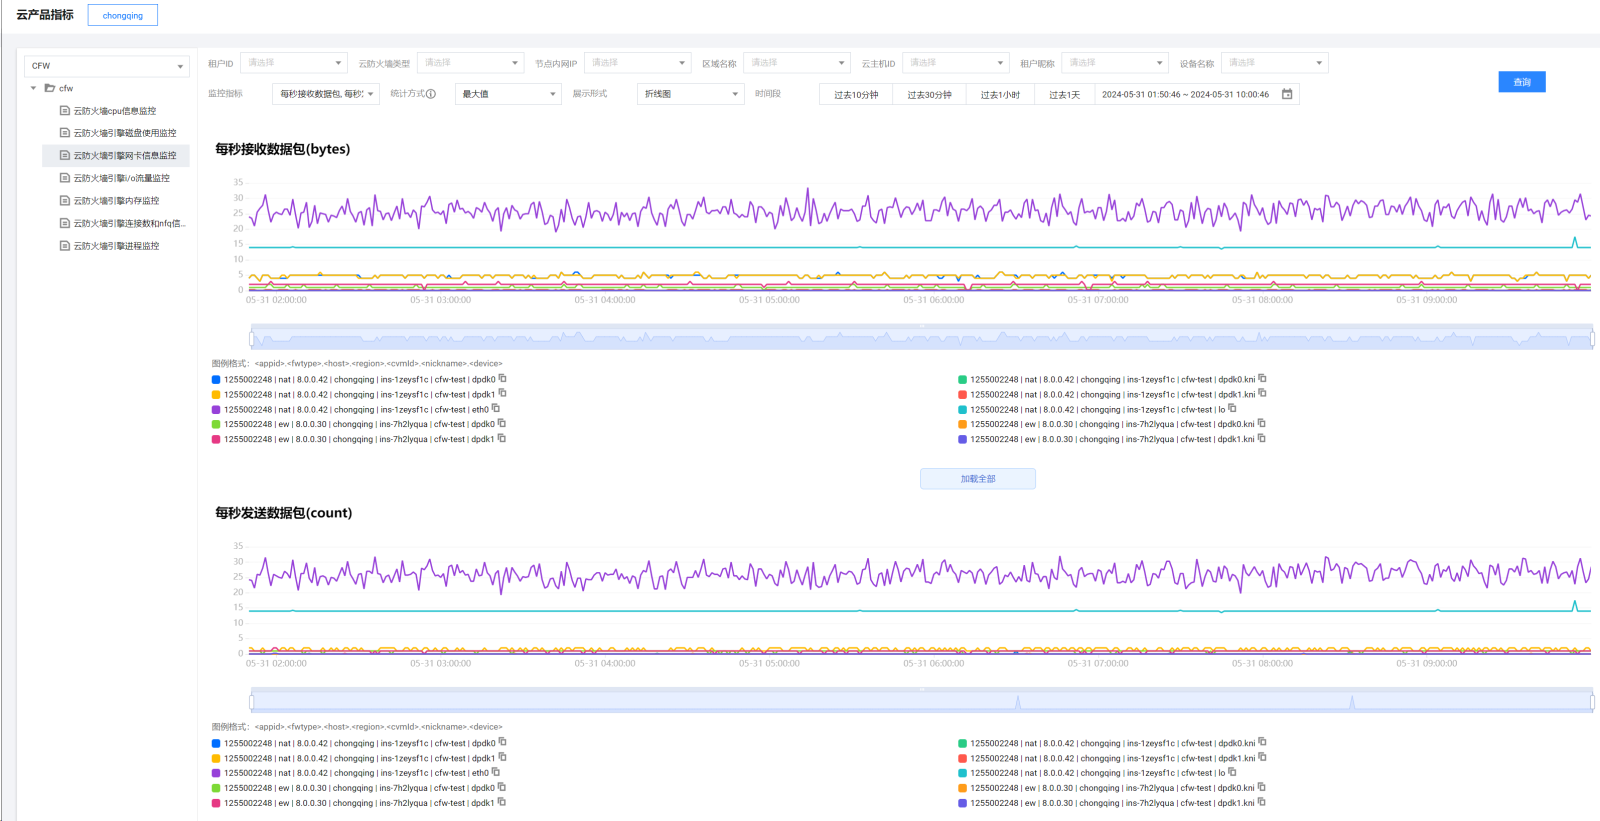Copy the nat lo legend in second chart
This screenshot has width=1600, height=821.
(1232, 772)
